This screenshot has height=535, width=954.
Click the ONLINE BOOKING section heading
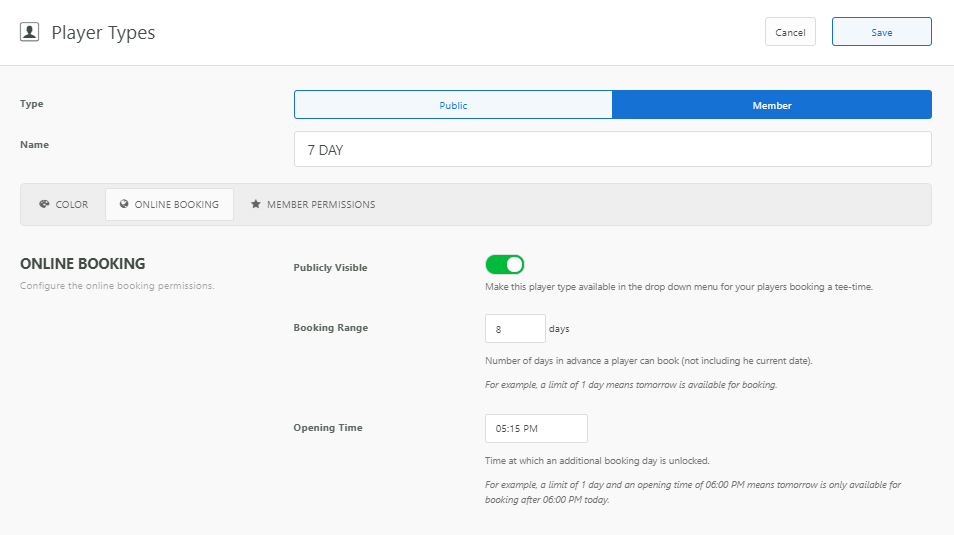(83, 264)
